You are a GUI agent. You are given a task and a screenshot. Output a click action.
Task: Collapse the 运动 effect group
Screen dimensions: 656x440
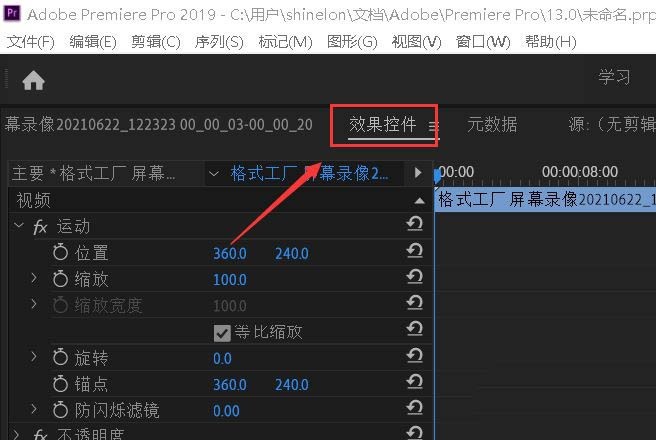point(18,227)
